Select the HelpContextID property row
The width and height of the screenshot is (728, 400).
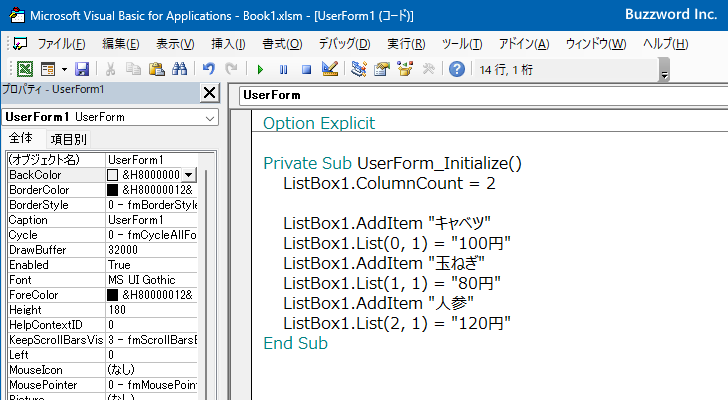(102, 325)
